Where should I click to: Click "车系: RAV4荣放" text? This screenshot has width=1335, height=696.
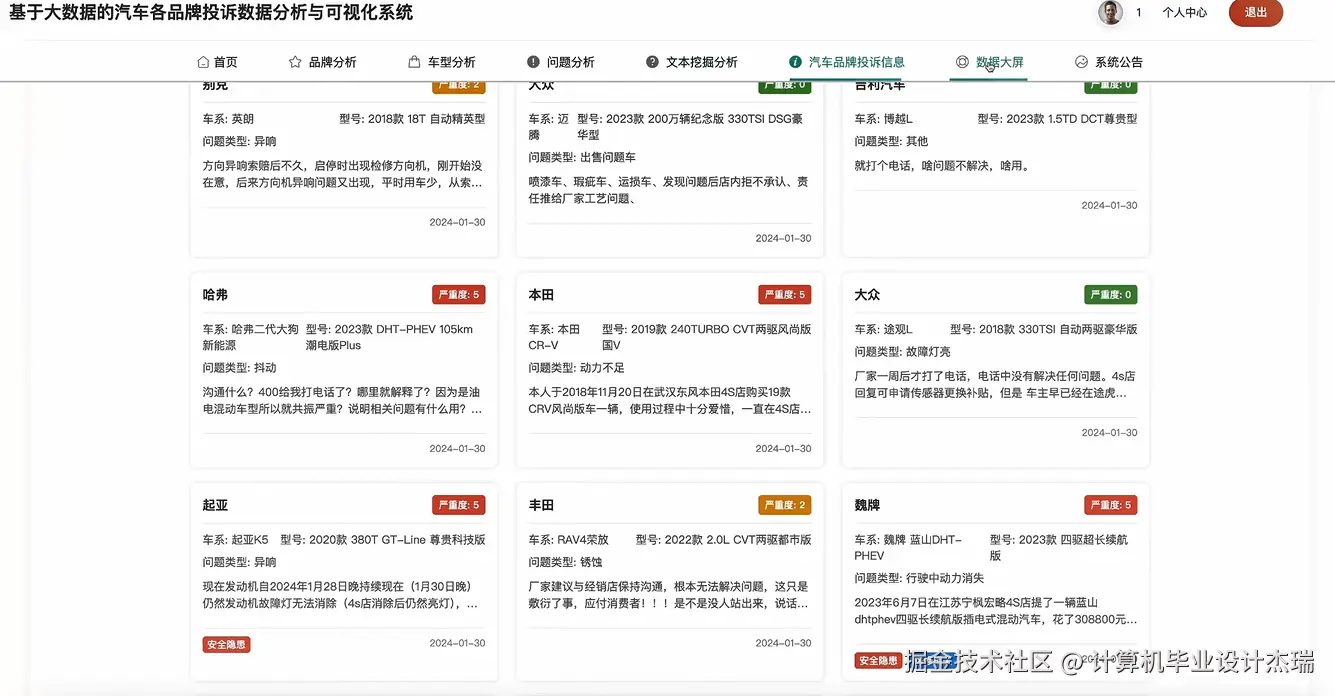point(568,539)
